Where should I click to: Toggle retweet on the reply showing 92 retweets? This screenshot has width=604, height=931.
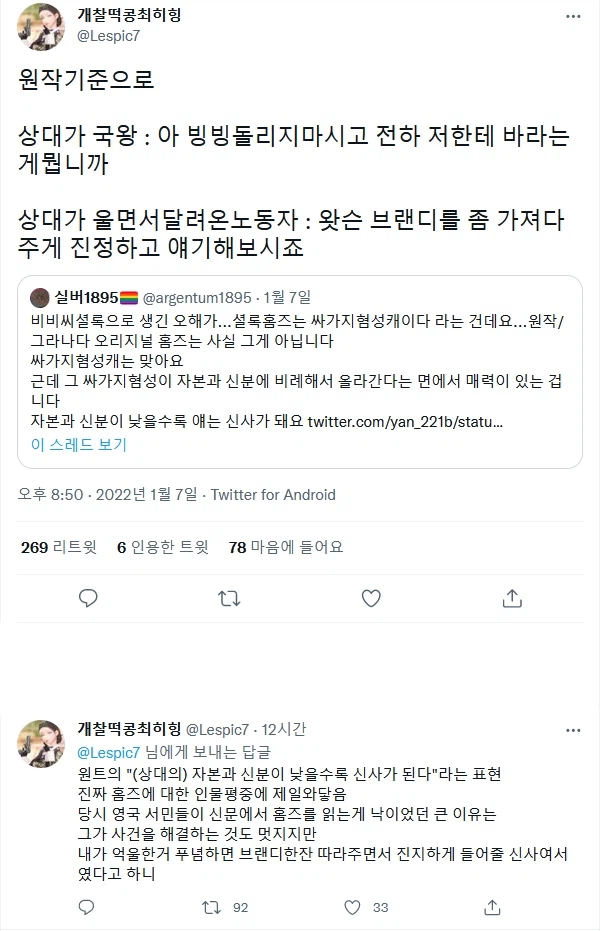[213, 908]
